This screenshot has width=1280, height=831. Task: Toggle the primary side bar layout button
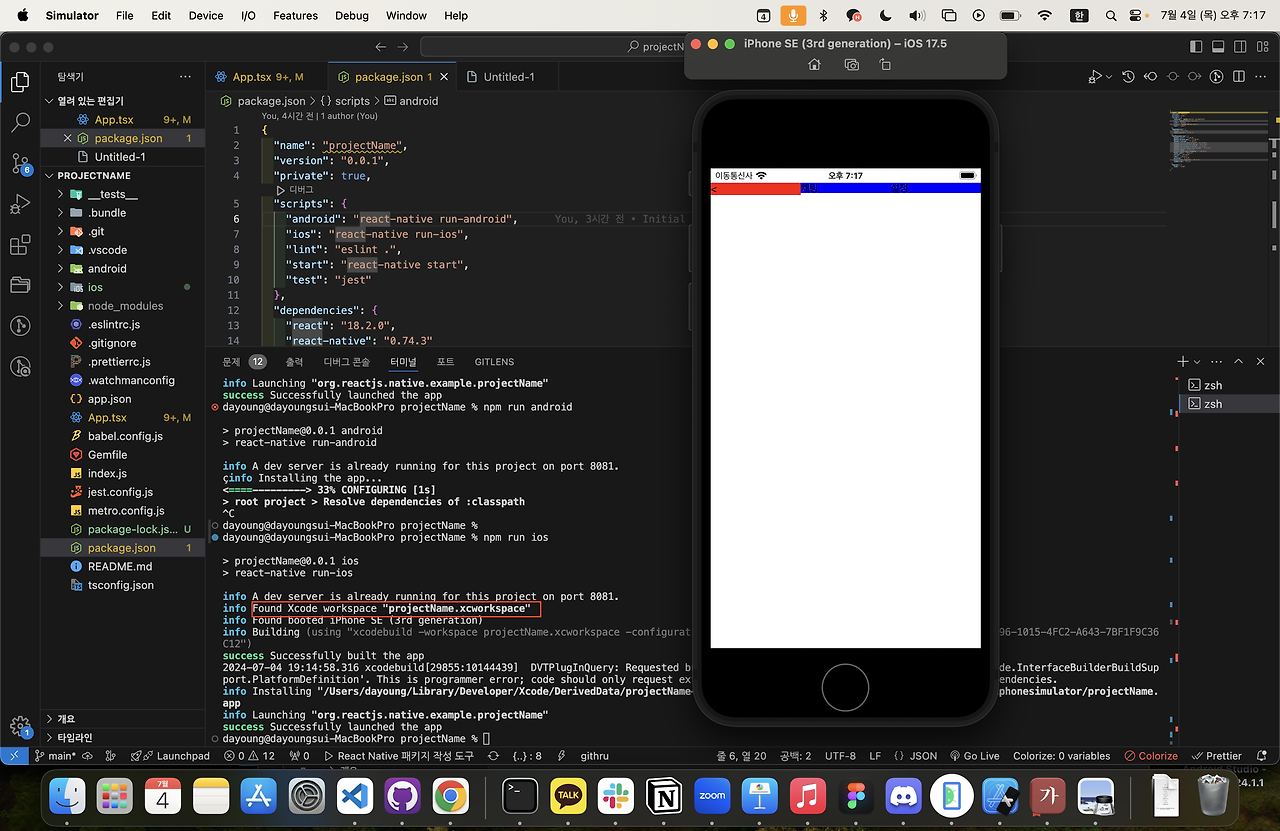click(1196, 47)
